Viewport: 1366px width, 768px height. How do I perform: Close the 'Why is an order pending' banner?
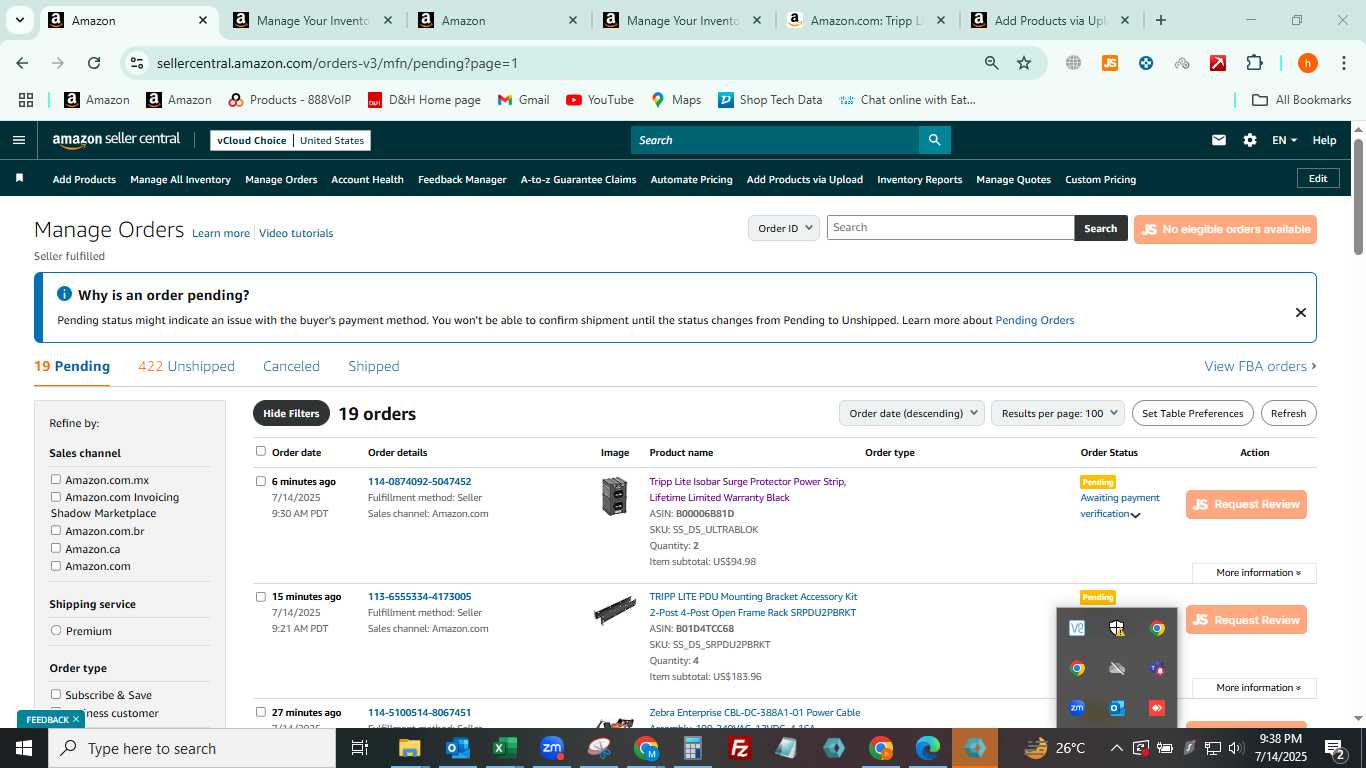click(x=1300, y=312)
